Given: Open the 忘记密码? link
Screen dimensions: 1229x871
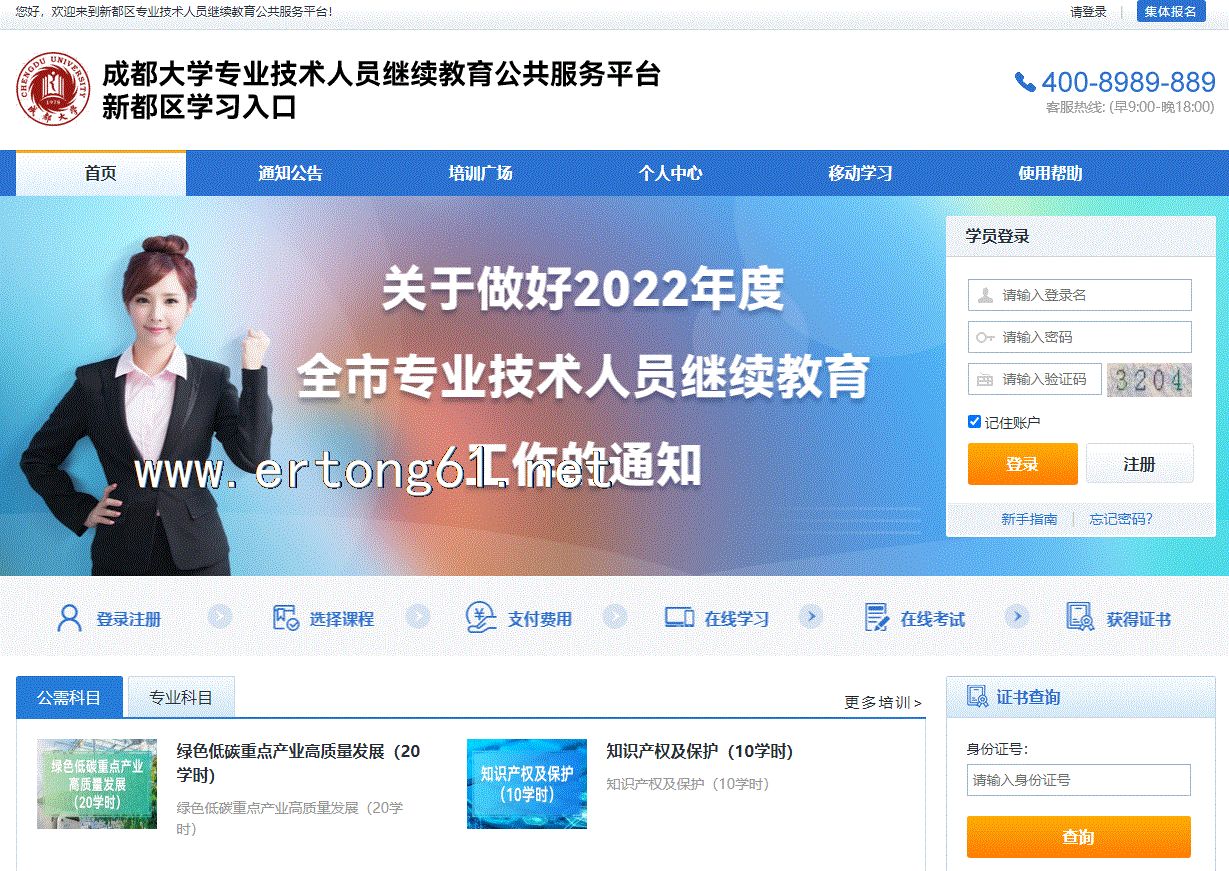Looking at the screenshot, I should click(x=1121, y=519).
